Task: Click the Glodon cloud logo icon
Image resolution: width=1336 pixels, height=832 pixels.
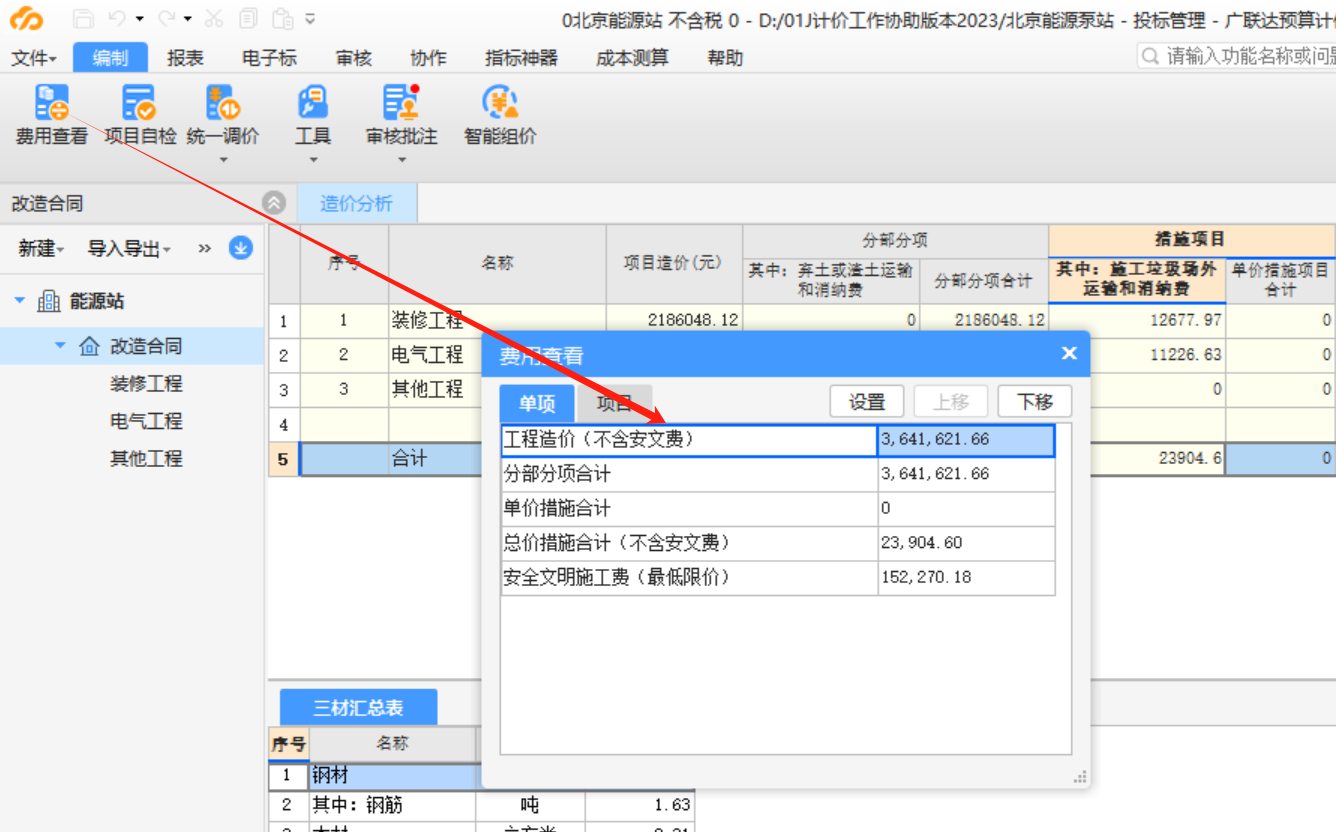Action: coord(27,18)
